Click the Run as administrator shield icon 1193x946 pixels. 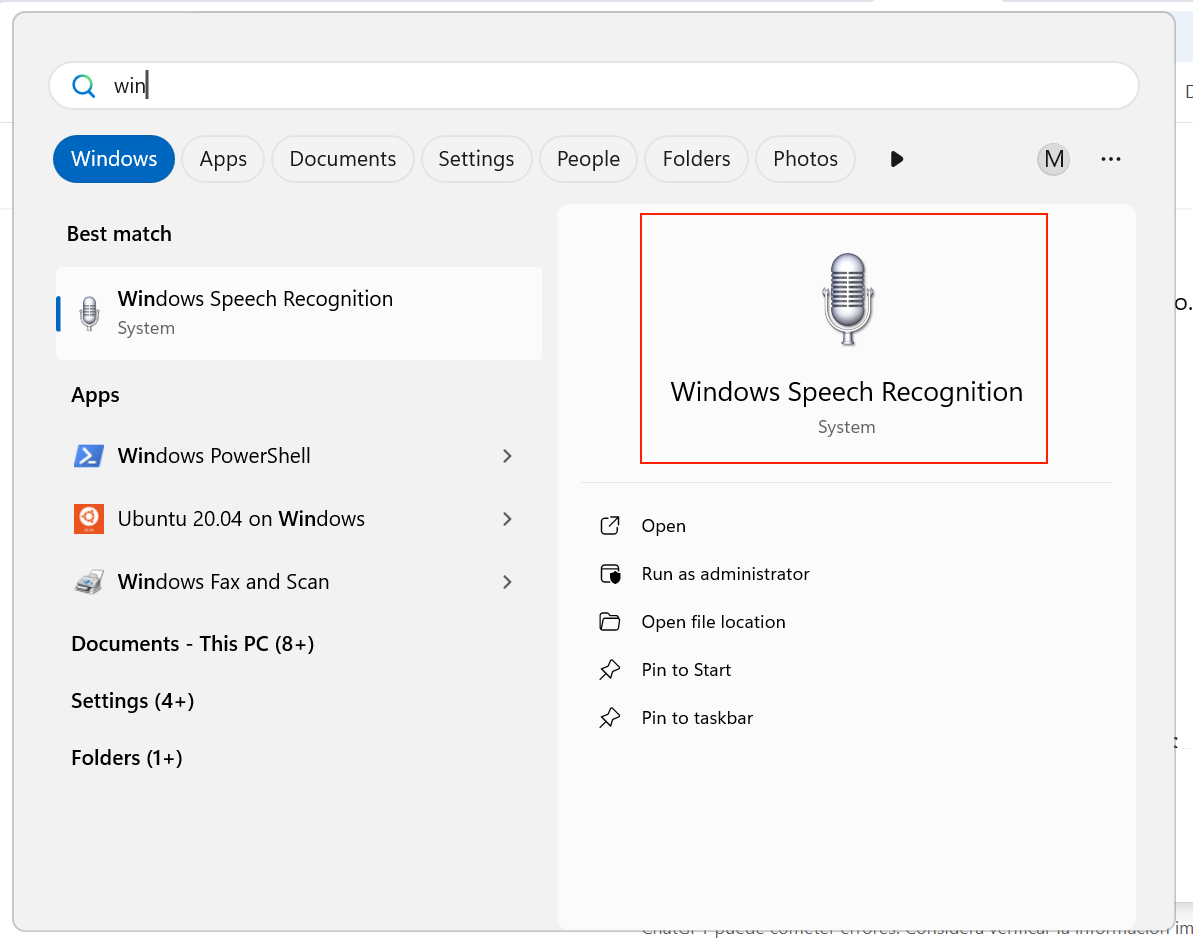coord(610,574)
